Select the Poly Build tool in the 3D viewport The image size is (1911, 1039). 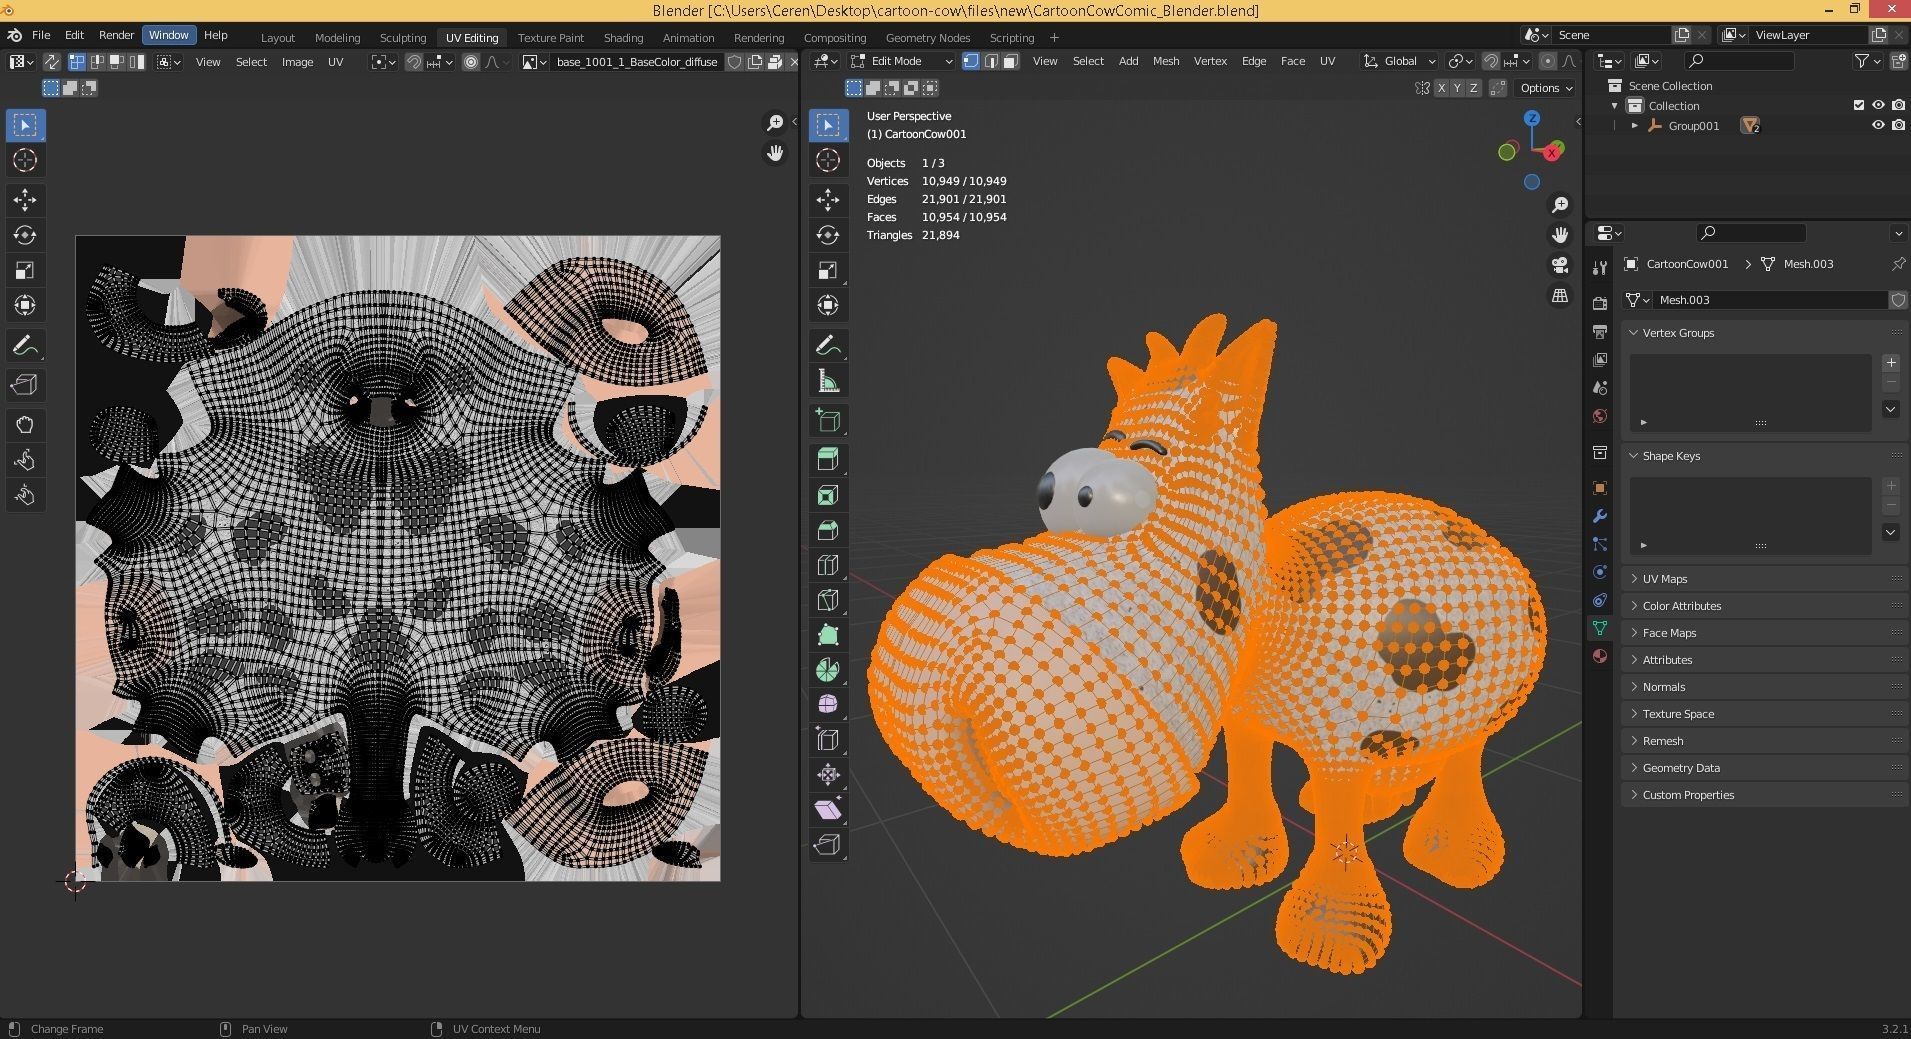pyautogui.click(x=828, y=635)
